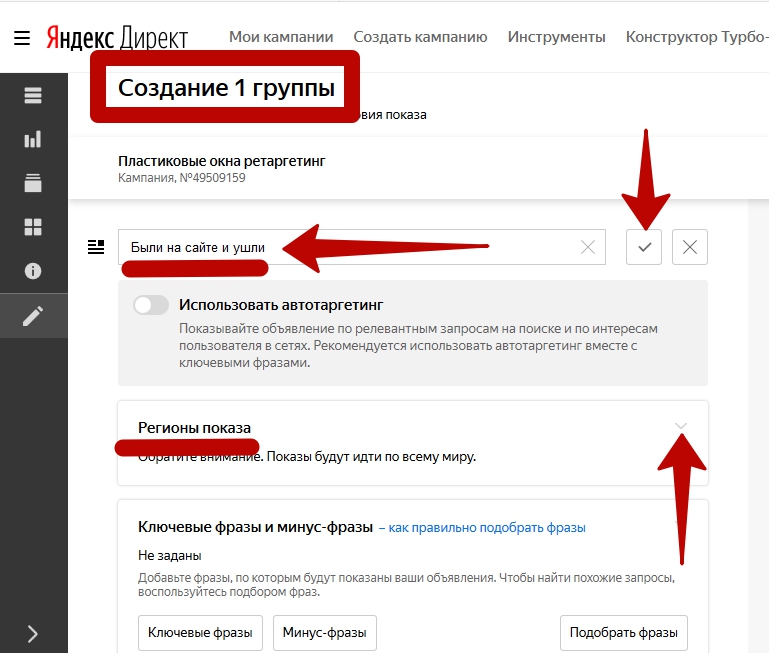Click the group name input field
Viewport: 769px width, 653px height.
(x=361, y=247)
